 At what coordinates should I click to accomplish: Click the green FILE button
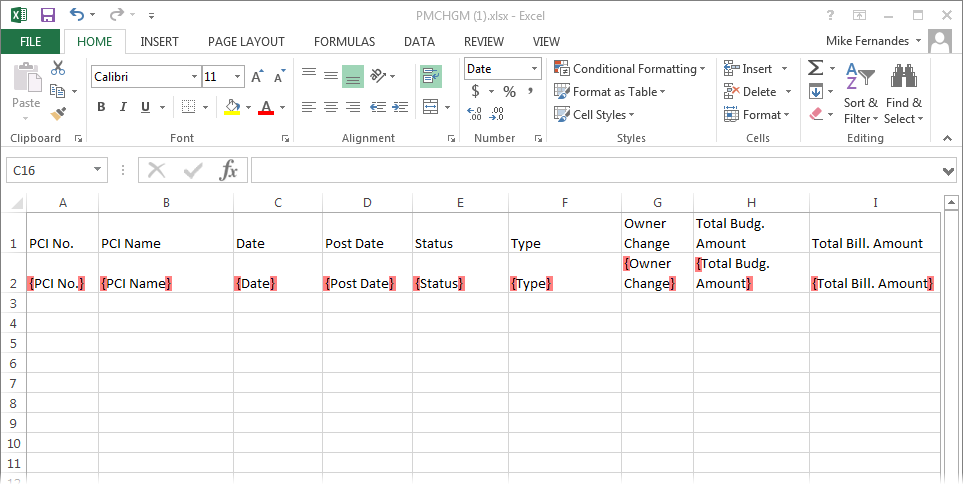tap(31, 42)
